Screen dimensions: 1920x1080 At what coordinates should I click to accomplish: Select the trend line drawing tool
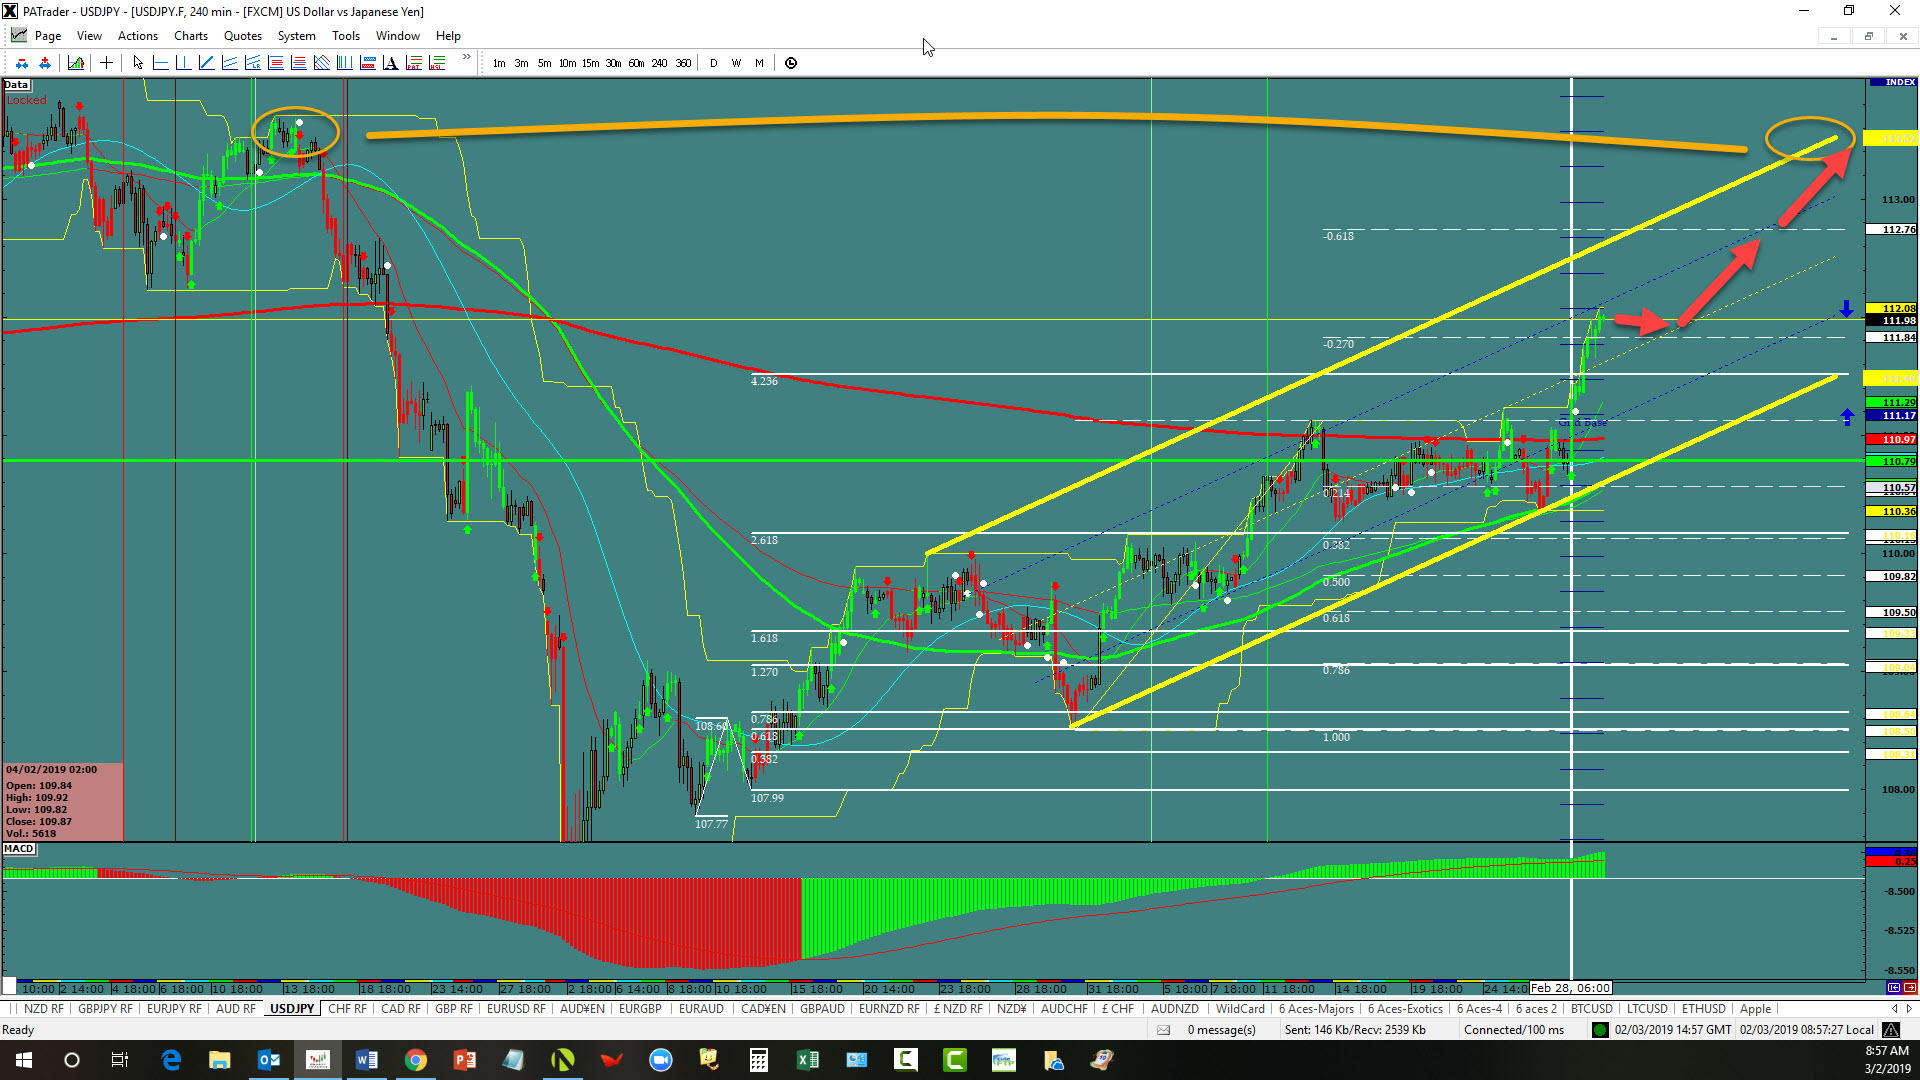tap(206, 63)
